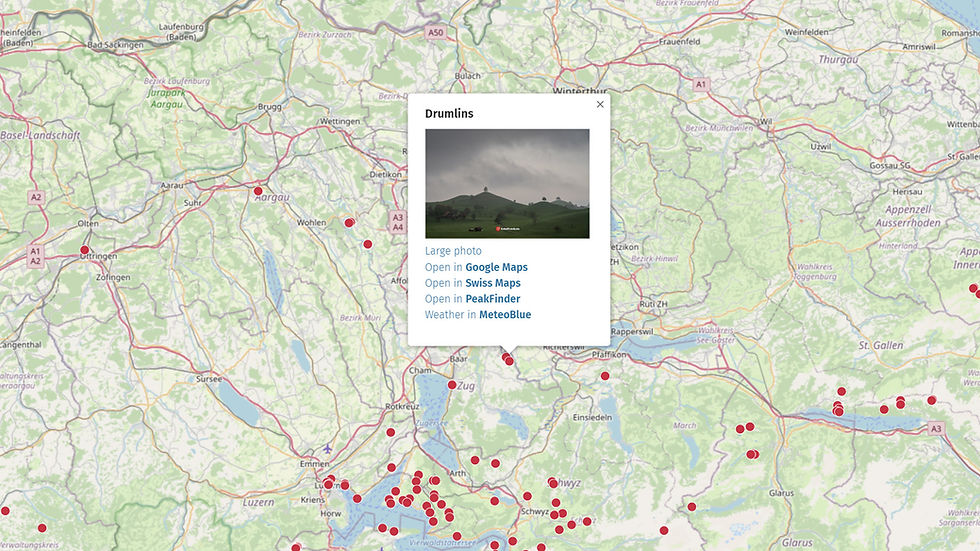Open the Drumlins photo thumbnail
Screen dimensions: 980x551
[507, 184]
